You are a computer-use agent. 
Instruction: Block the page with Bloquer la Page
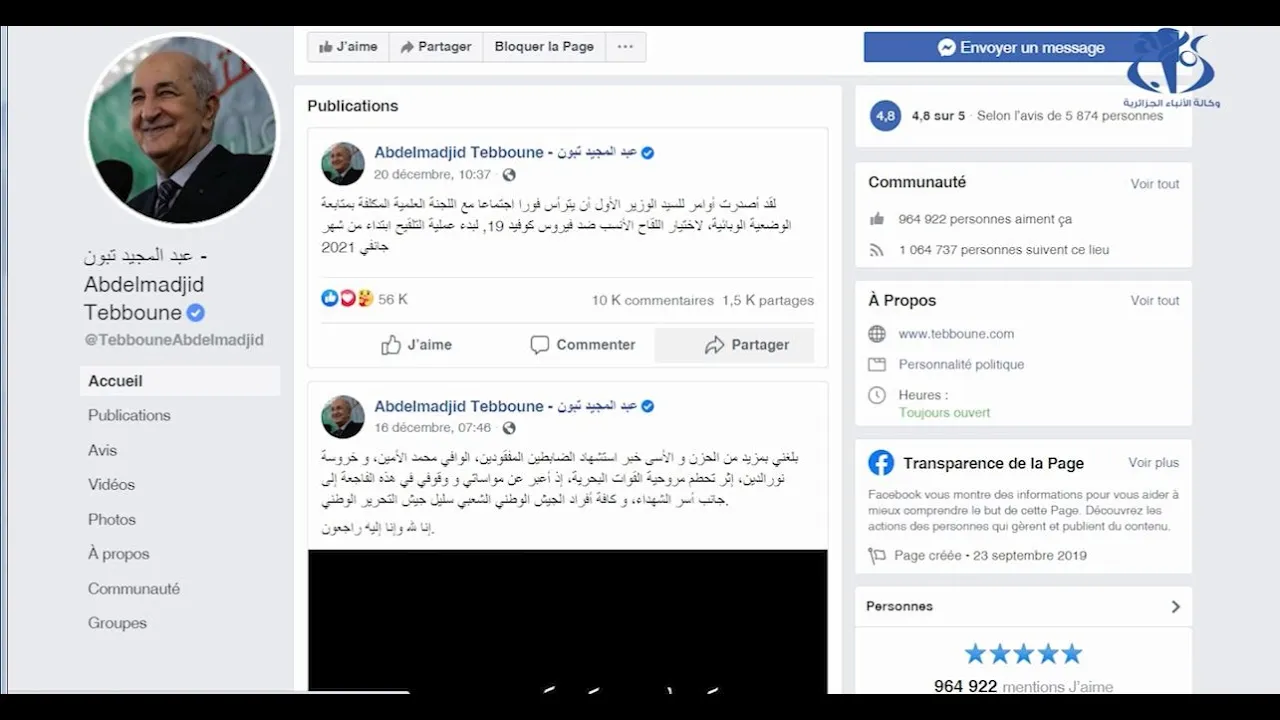(x=544, y=47)
